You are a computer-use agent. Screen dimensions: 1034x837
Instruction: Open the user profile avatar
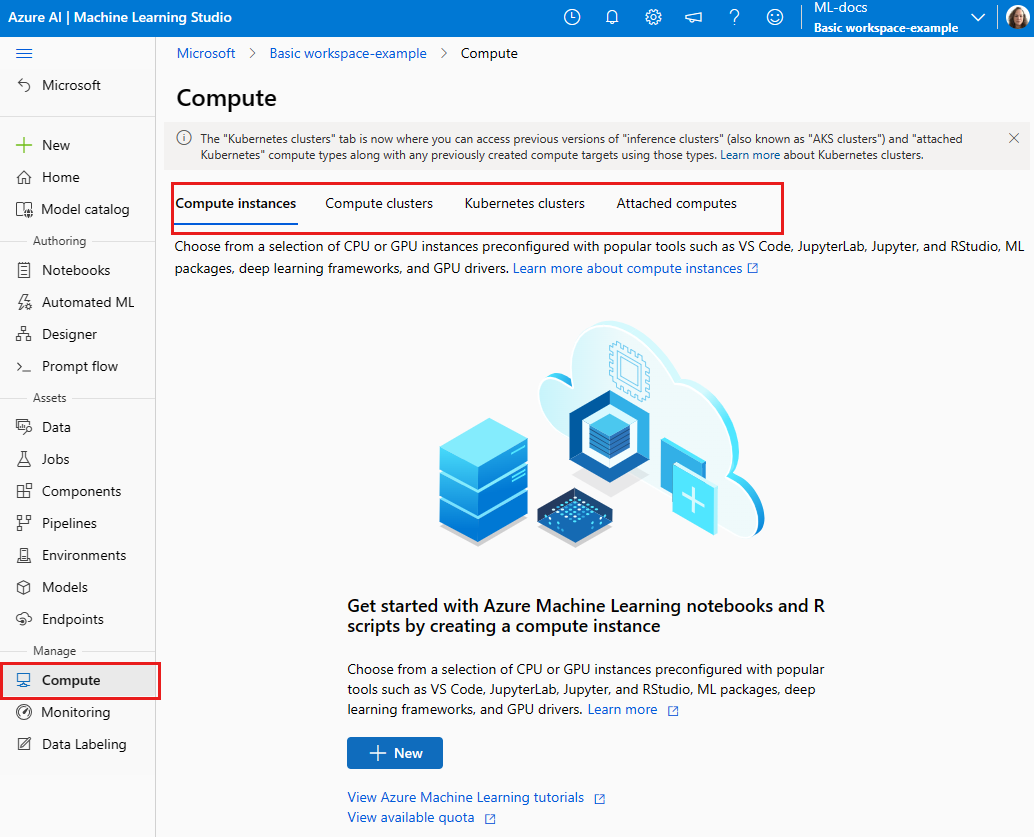pos(1018,17)
